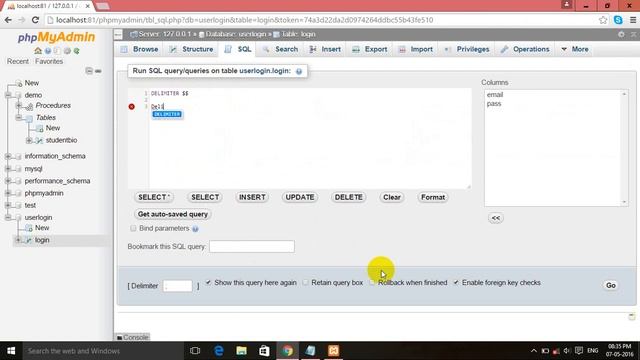640x360 pixels.
Task: Expand the phpmyadmin database node
Action: [8, 193]
